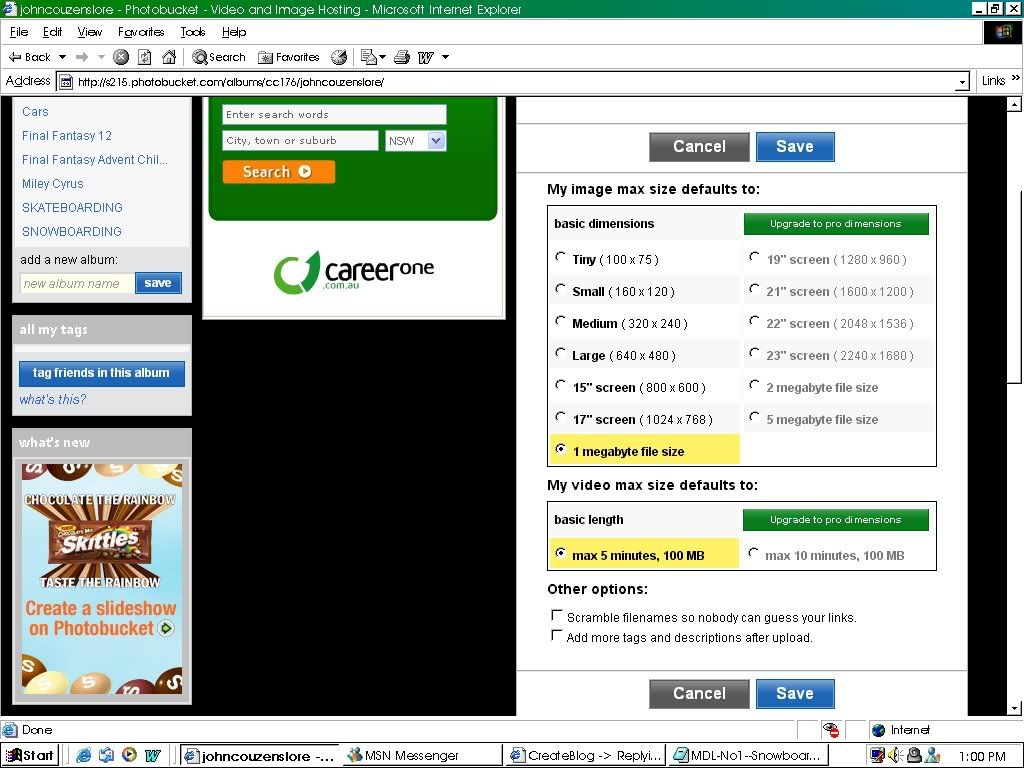Open the Favorites menu
This screenshot has height=768, width=1024.
click(x=141, y=32)
